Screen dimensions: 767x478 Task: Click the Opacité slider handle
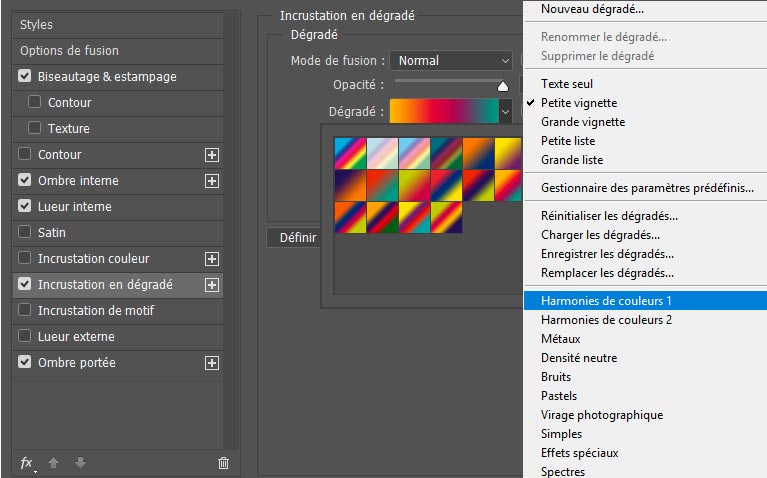click(x=503, y=87)
